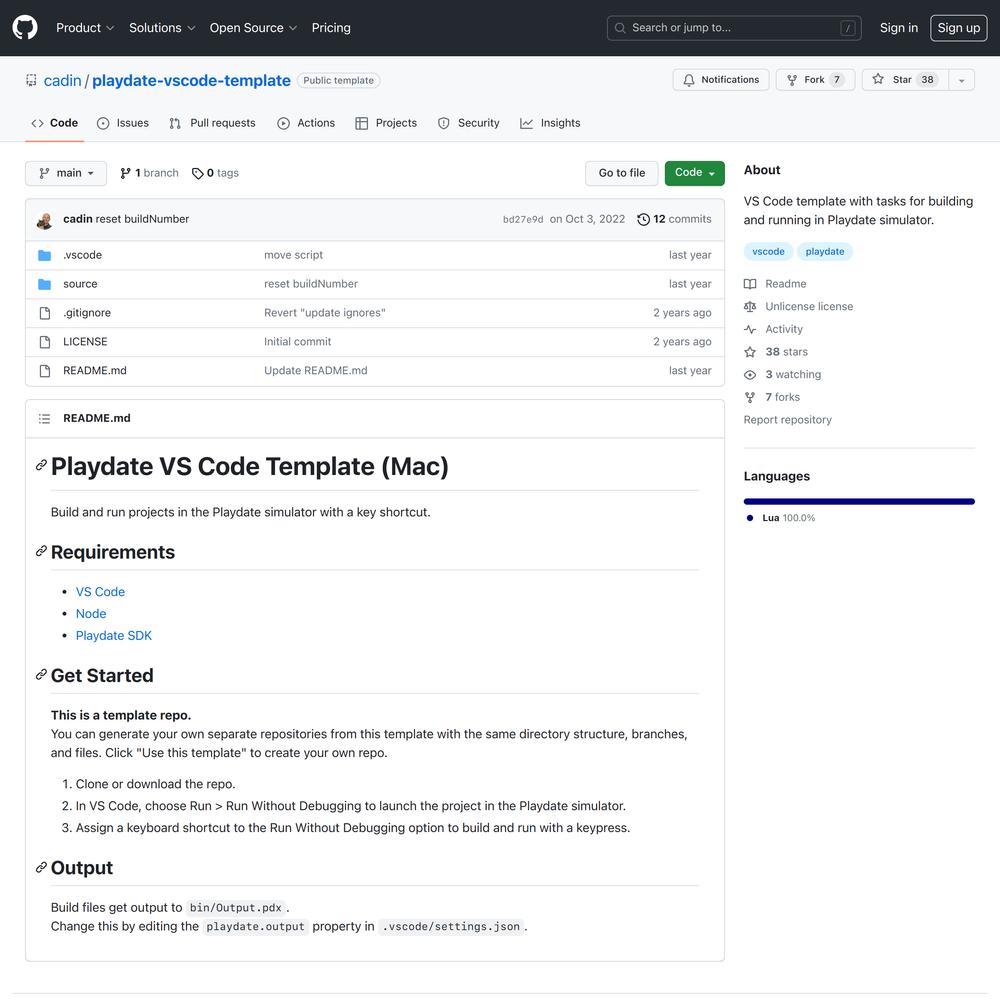Click the slash shortcut key icon in search
1000x1000 pixels.
(x=848, y=28)
